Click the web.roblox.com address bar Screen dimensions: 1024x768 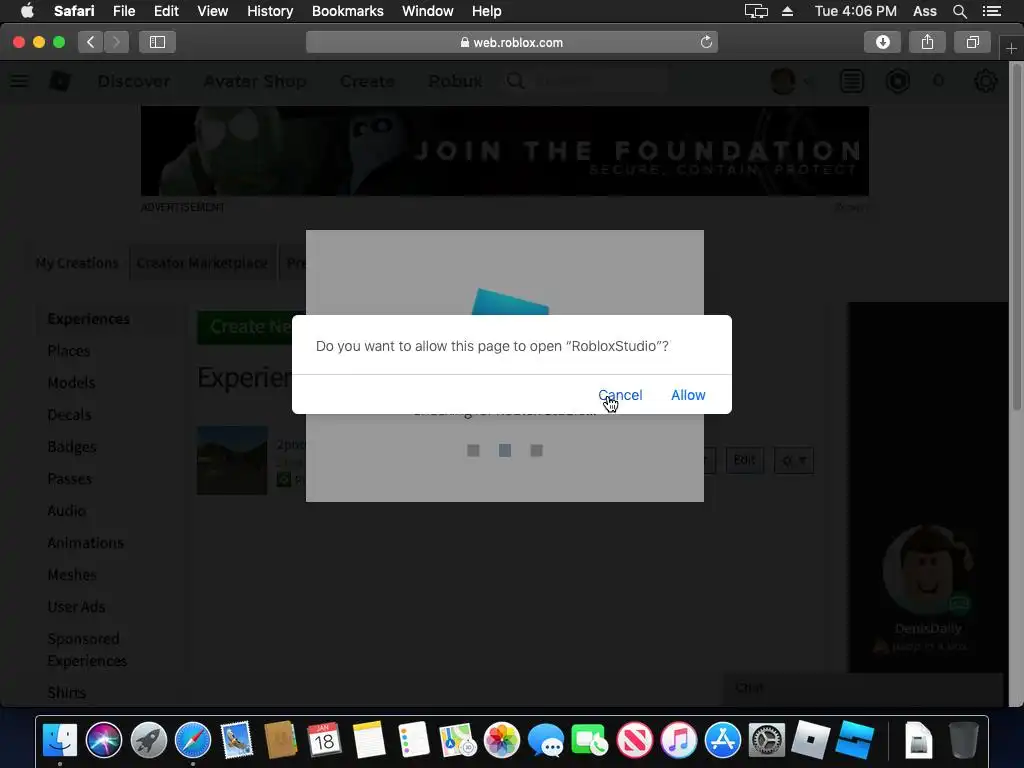coord(511,42)
